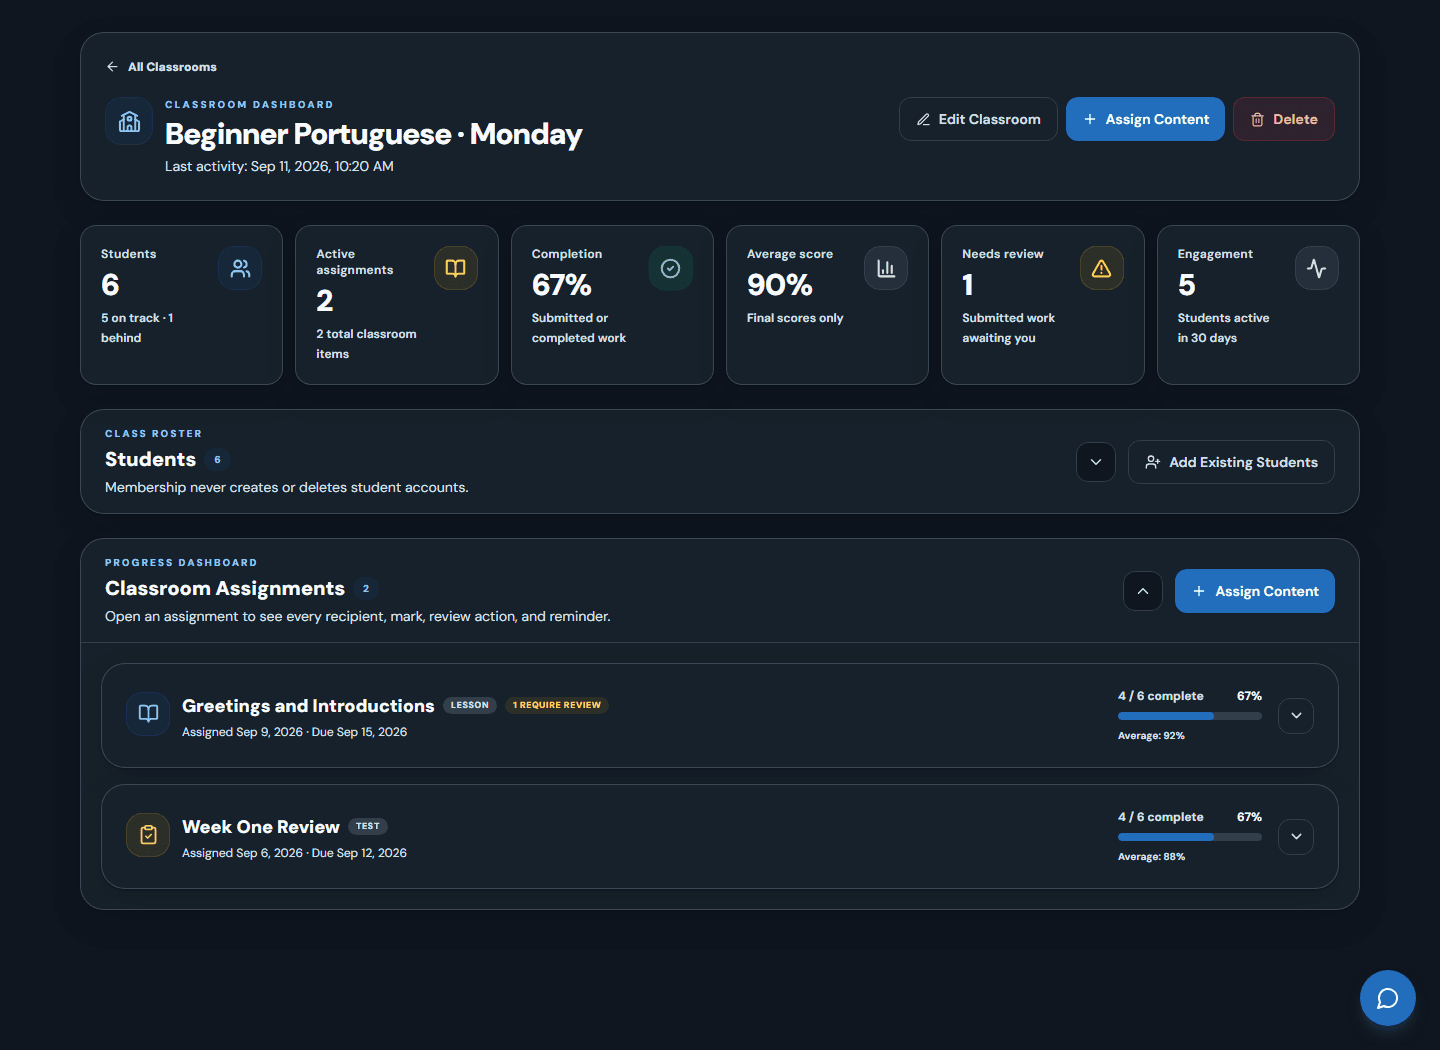The image size is (1440, 1050).
Task: Collapse the Classroom Assignments section
Action: 1143,591
